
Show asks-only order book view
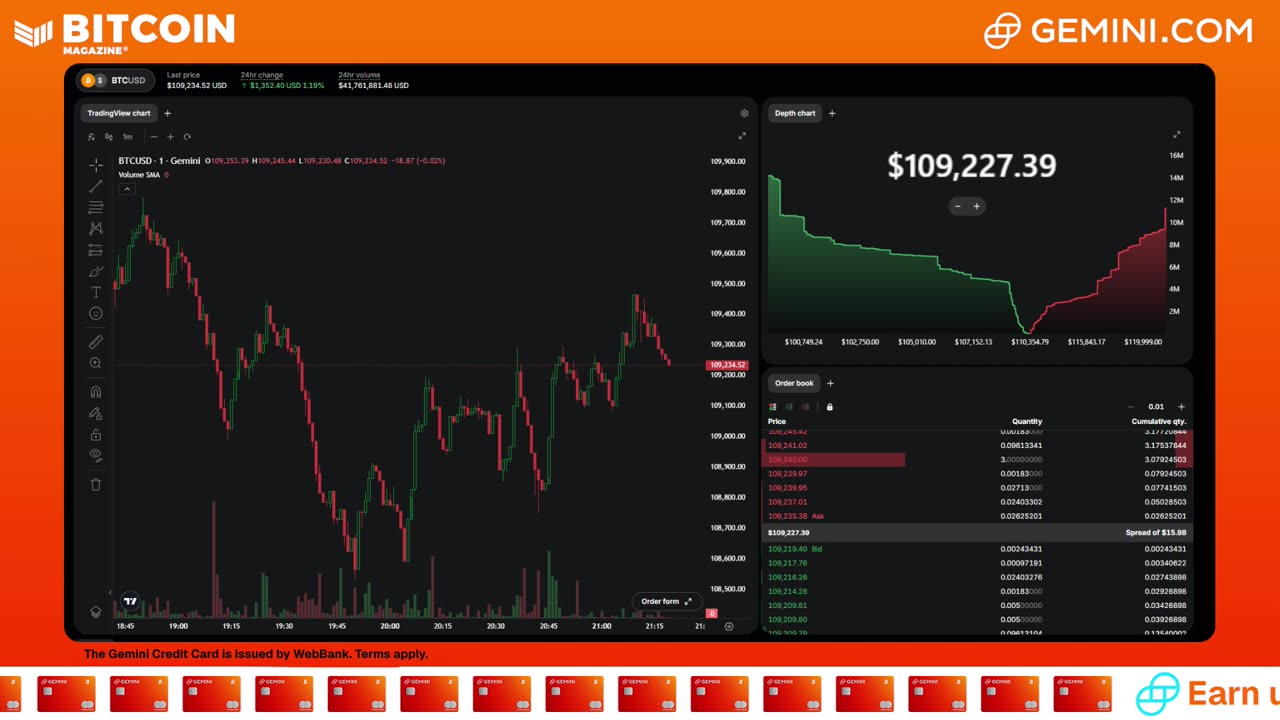point(806,407)
